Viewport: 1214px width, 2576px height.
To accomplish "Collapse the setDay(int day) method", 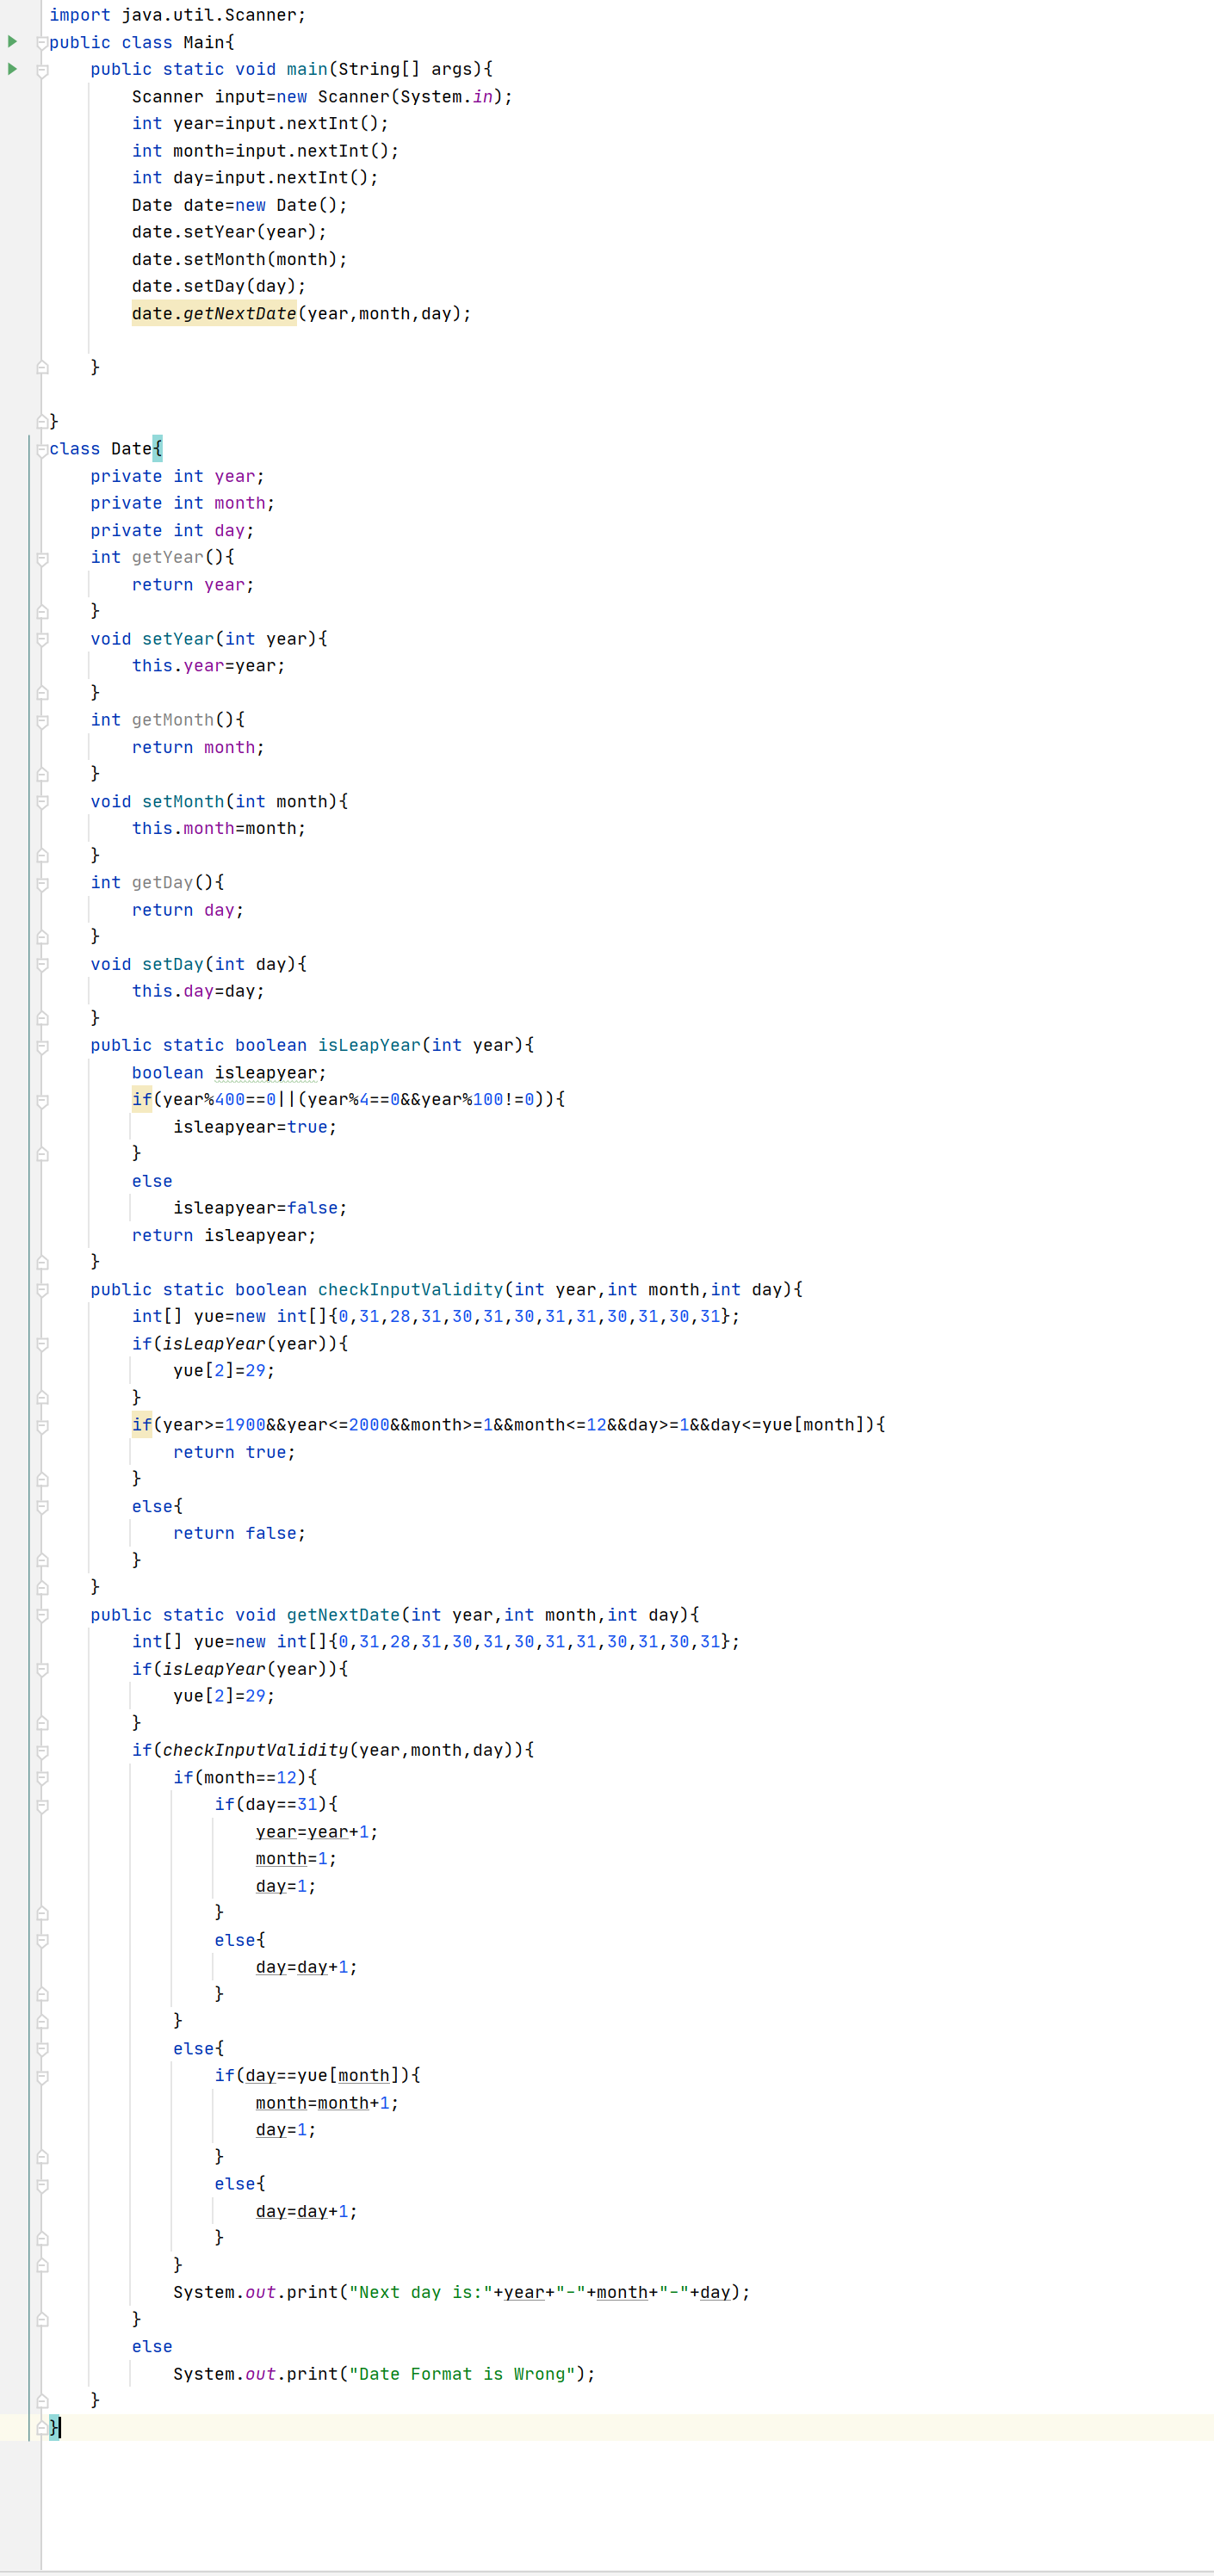I will click(x=42, y=964).
